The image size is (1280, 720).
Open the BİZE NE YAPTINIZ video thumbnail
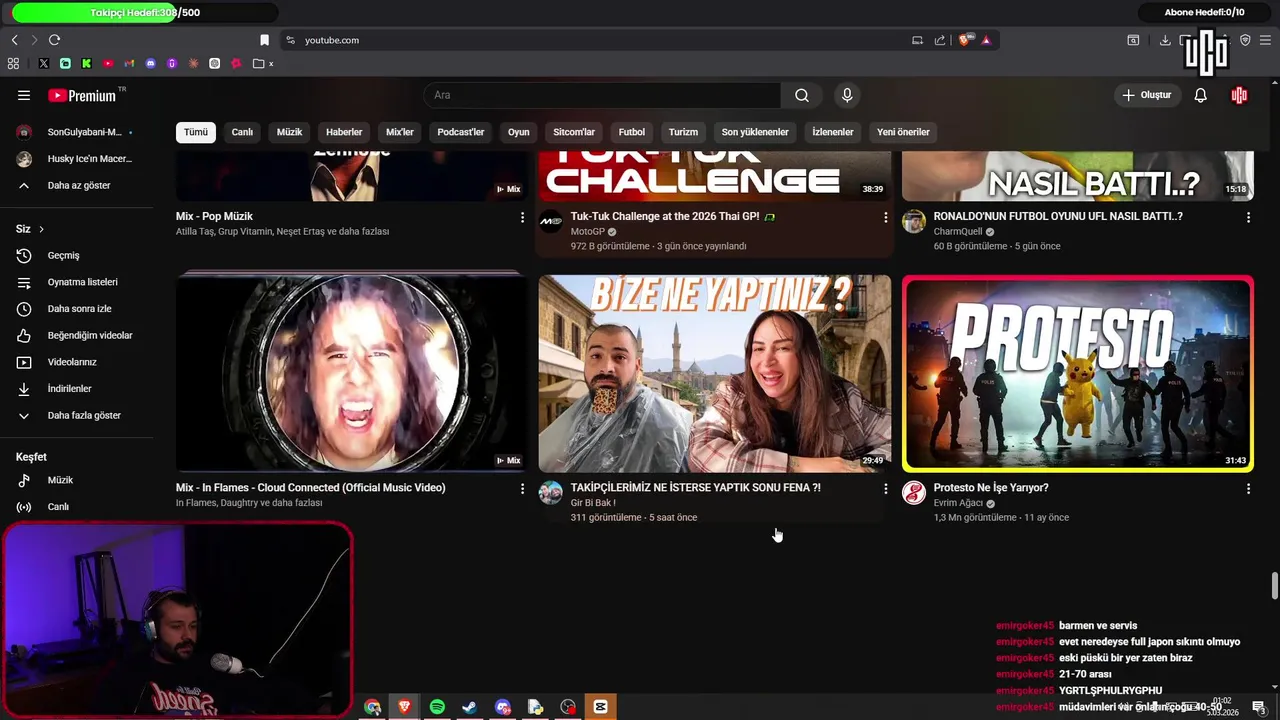(715, 373)
